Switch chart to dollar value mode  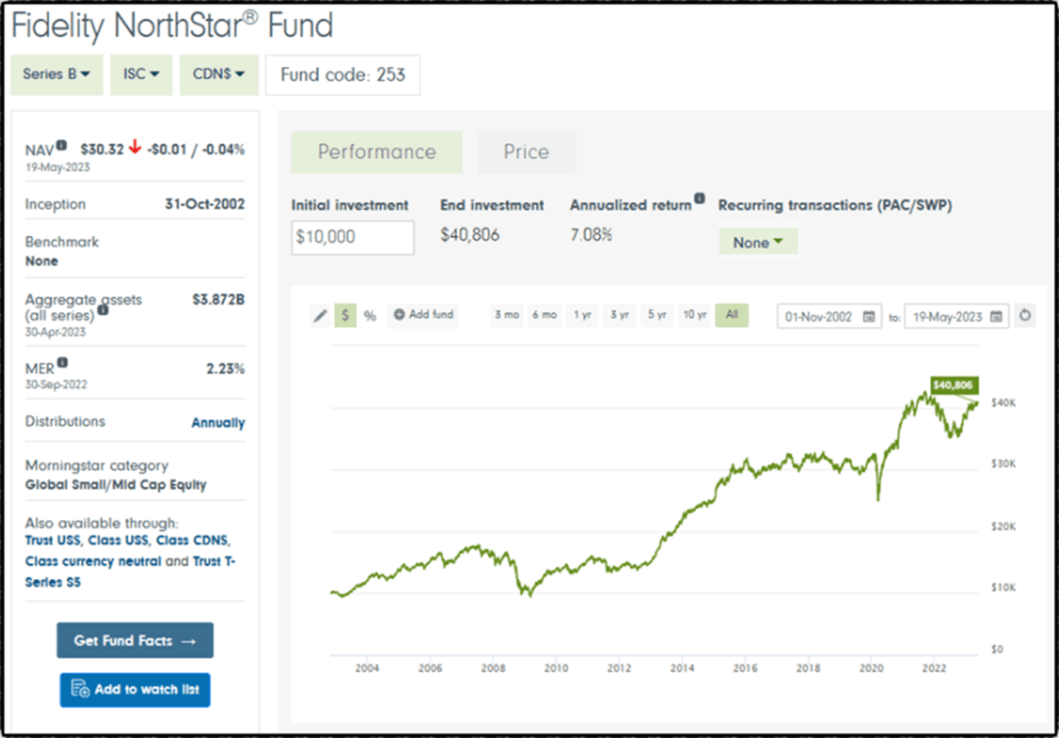345,315
